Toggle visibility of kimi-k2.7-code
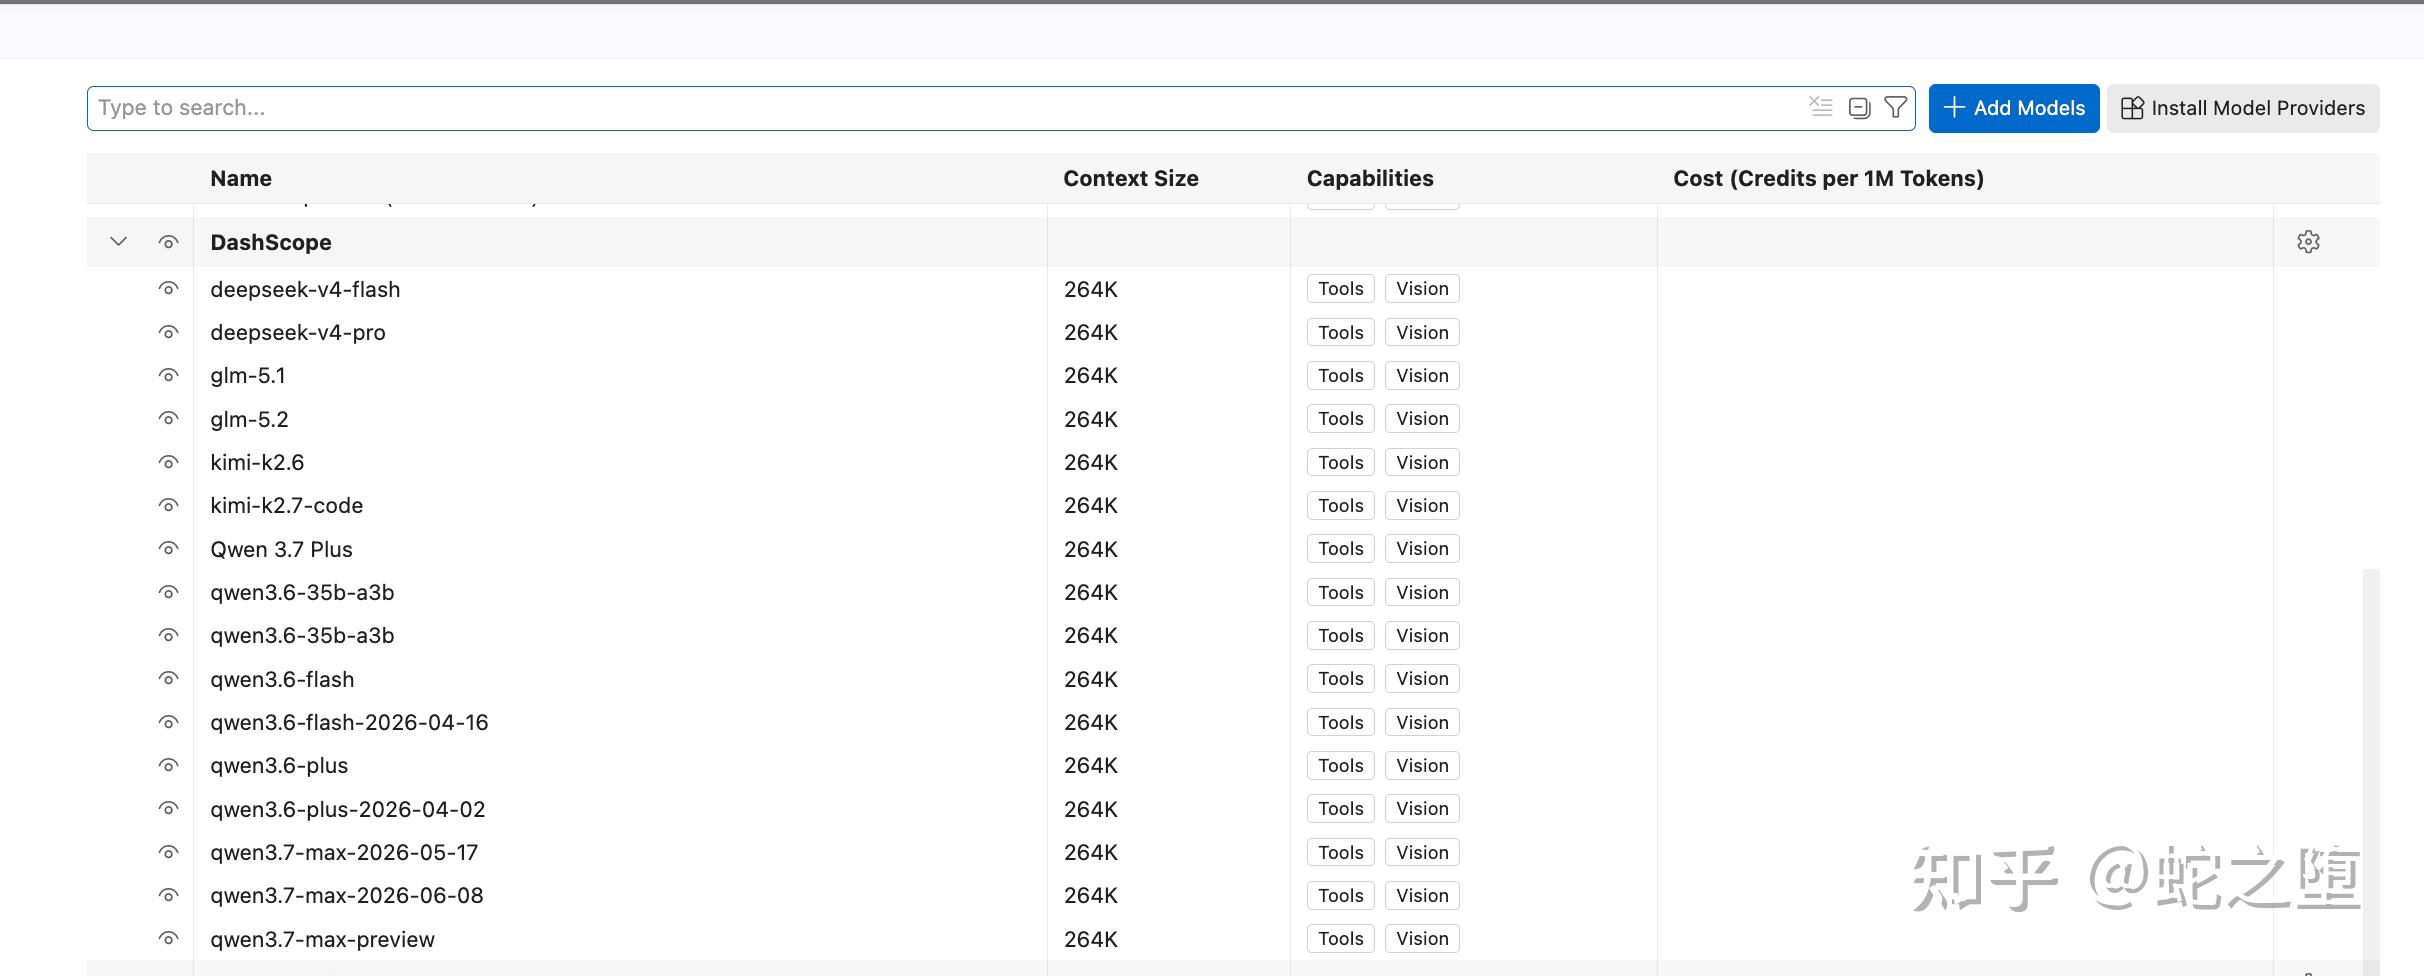Viewport: 2424px width, 976px height. pyautogui.click(x=168, y=506)
